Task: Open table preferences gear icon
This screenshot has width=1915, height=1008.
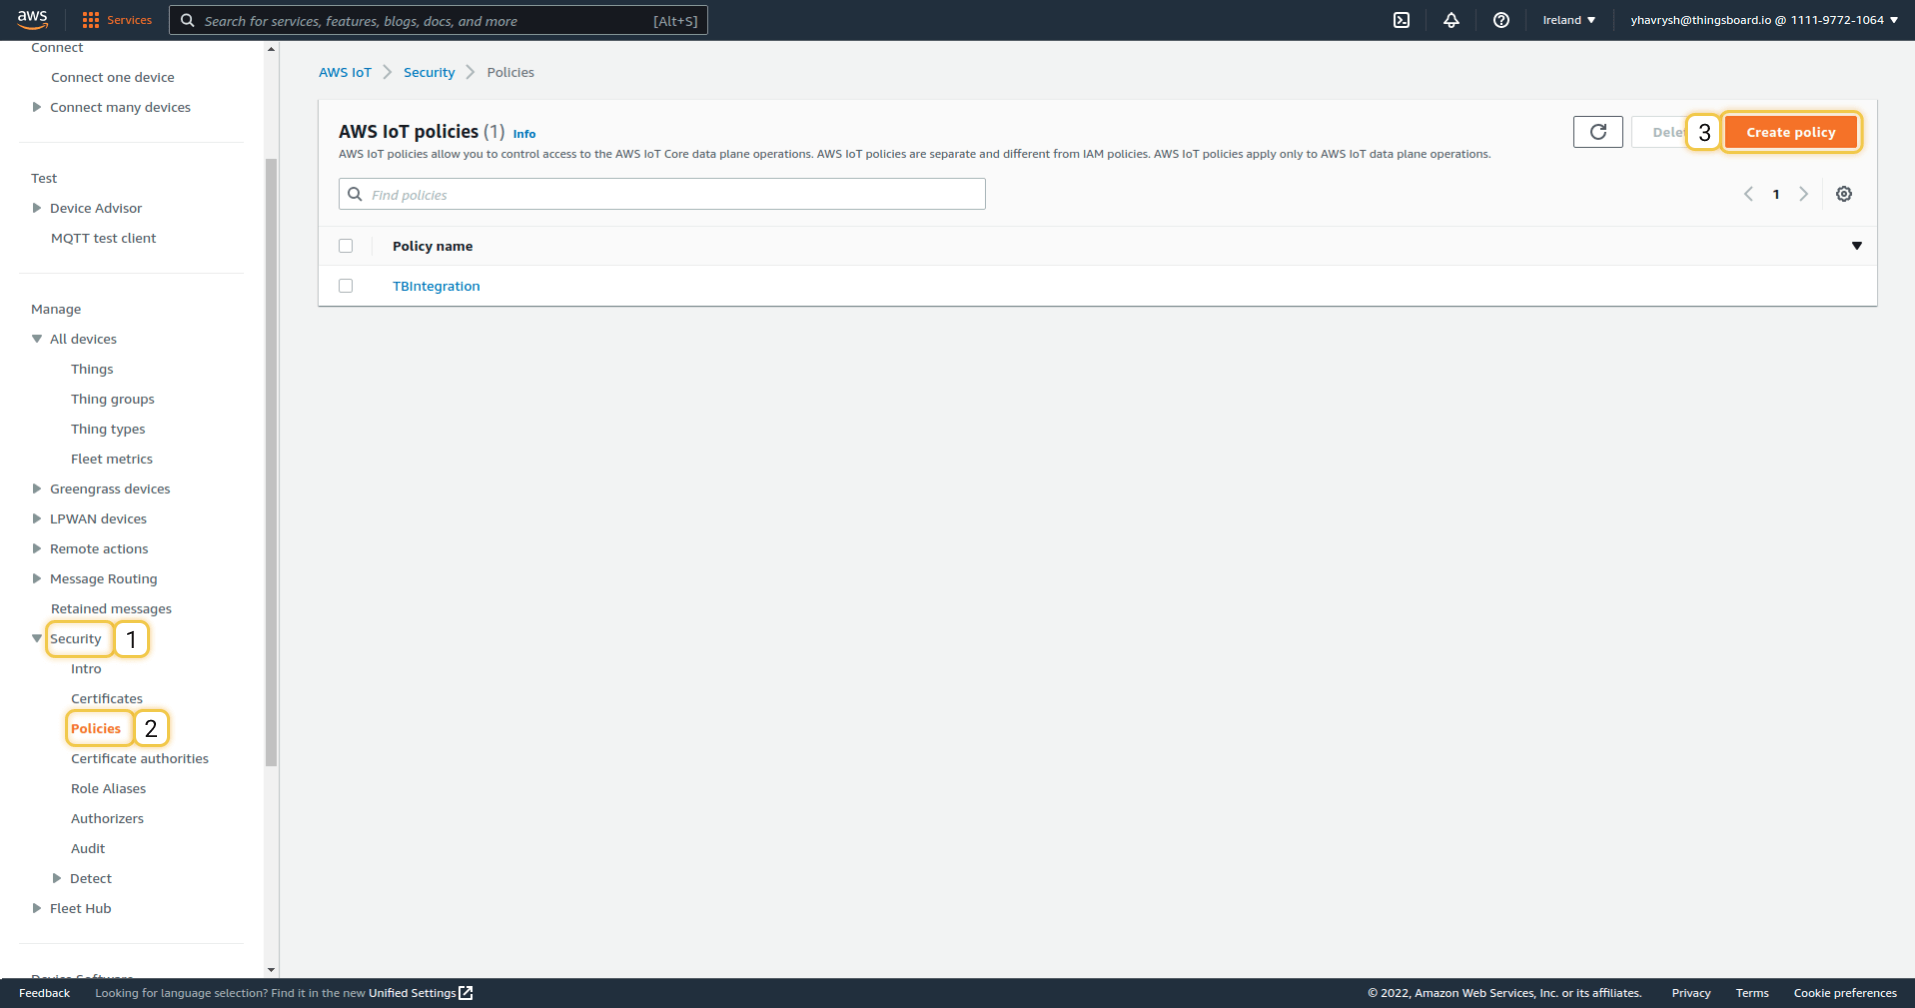Action: pyautogui.click(x=1844, y=194)
